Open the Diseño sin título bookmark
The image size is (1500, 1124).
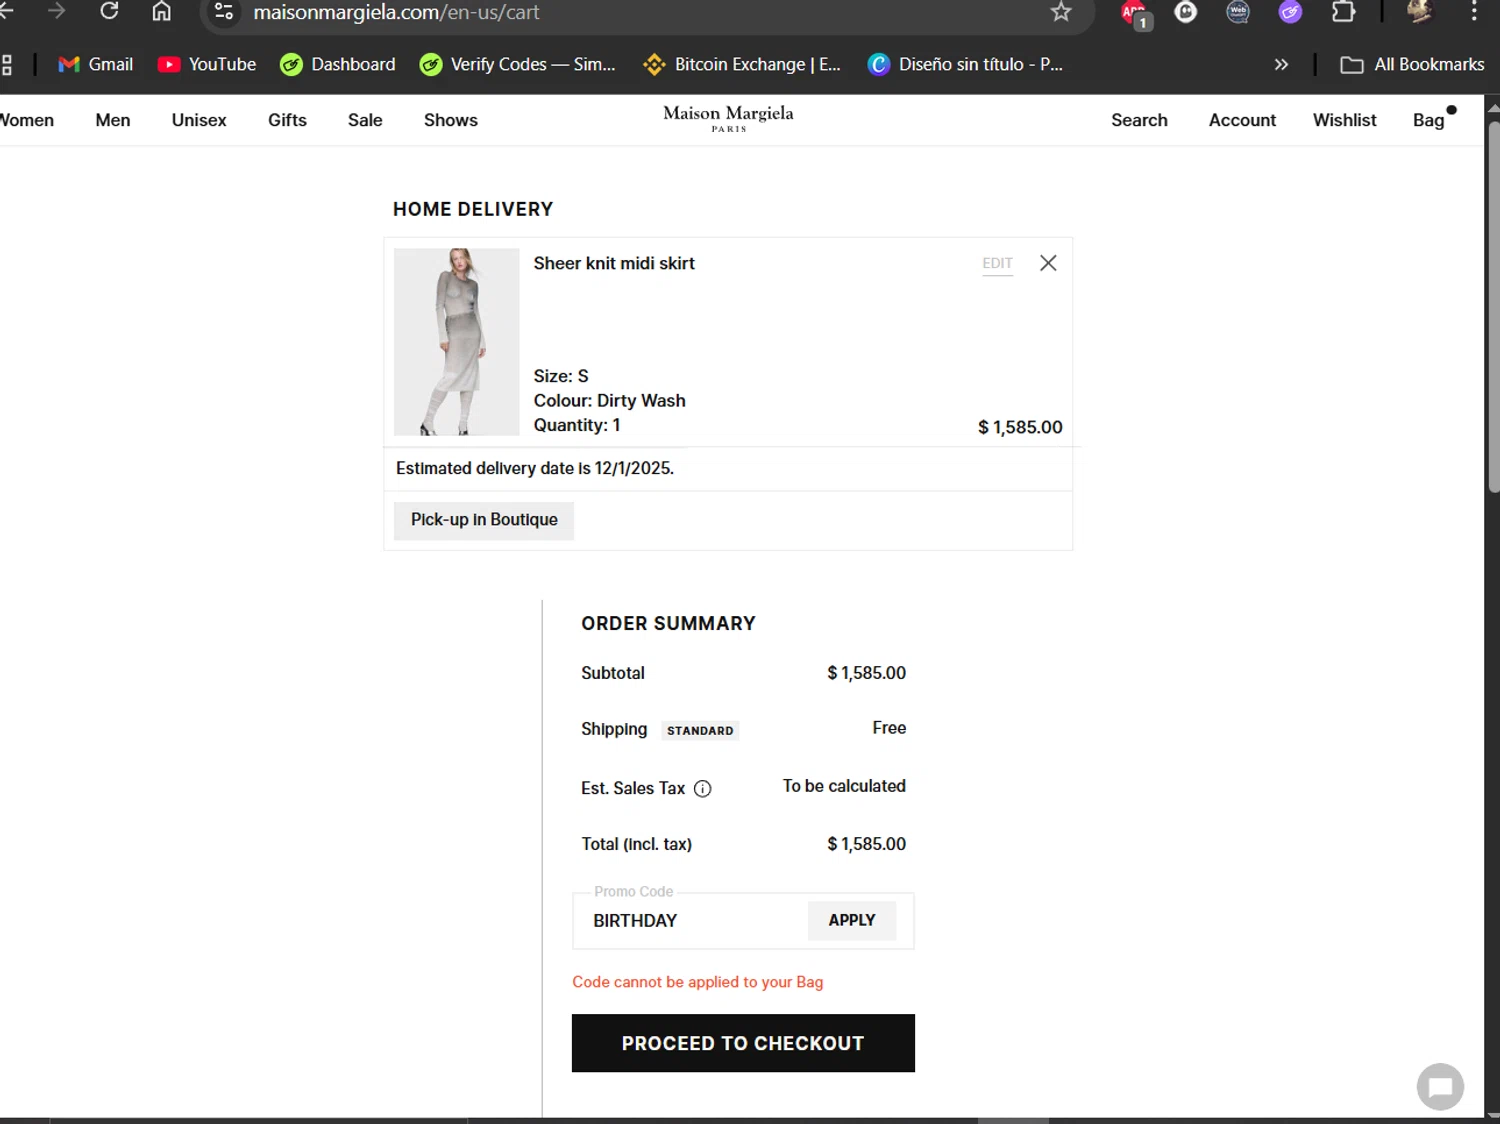[965, 64]
